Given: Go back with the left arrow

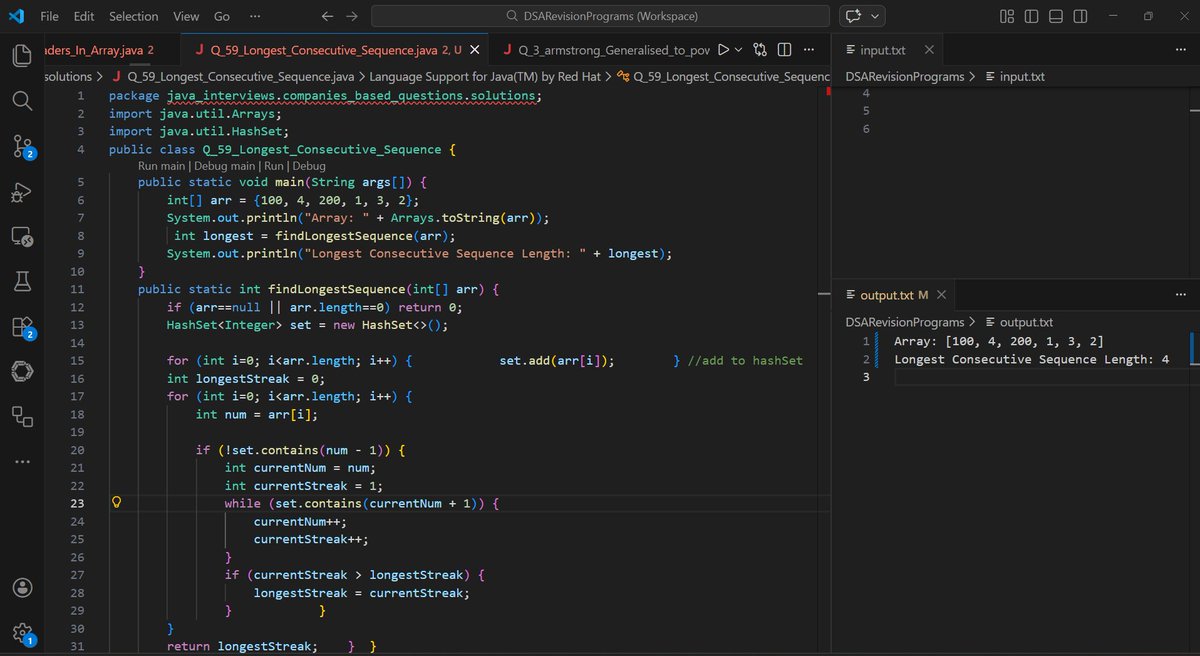Looking at the screenshot, I should (327, 16).
